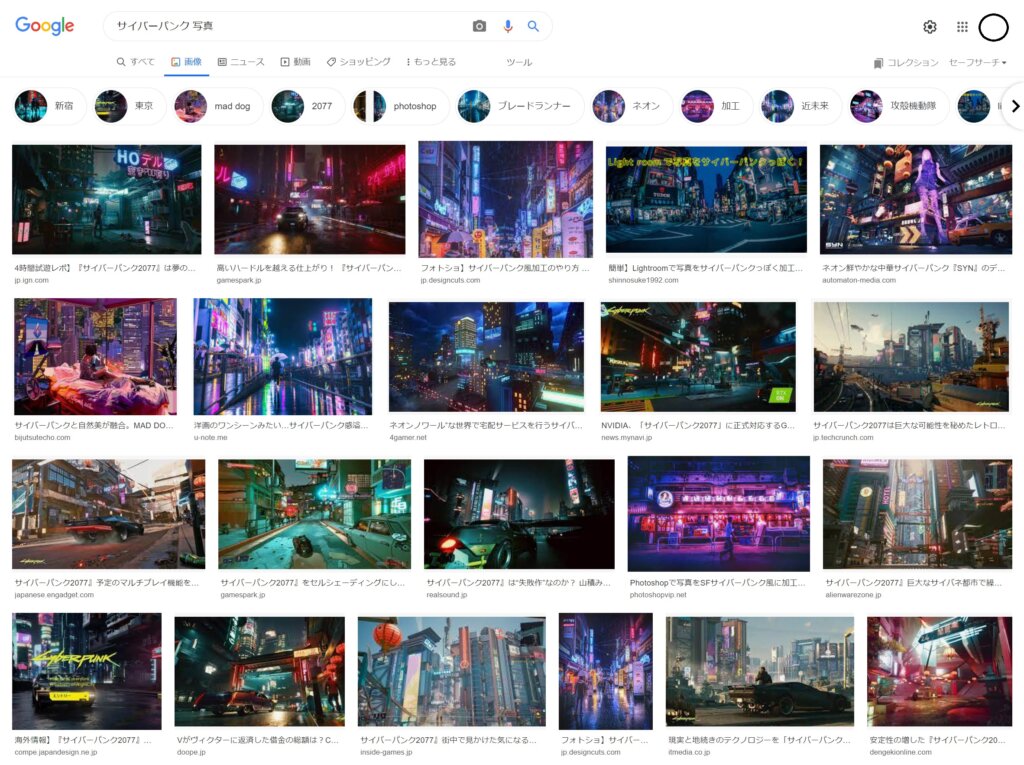Click the コレクション bookmark icon

[x=878, y=63]
